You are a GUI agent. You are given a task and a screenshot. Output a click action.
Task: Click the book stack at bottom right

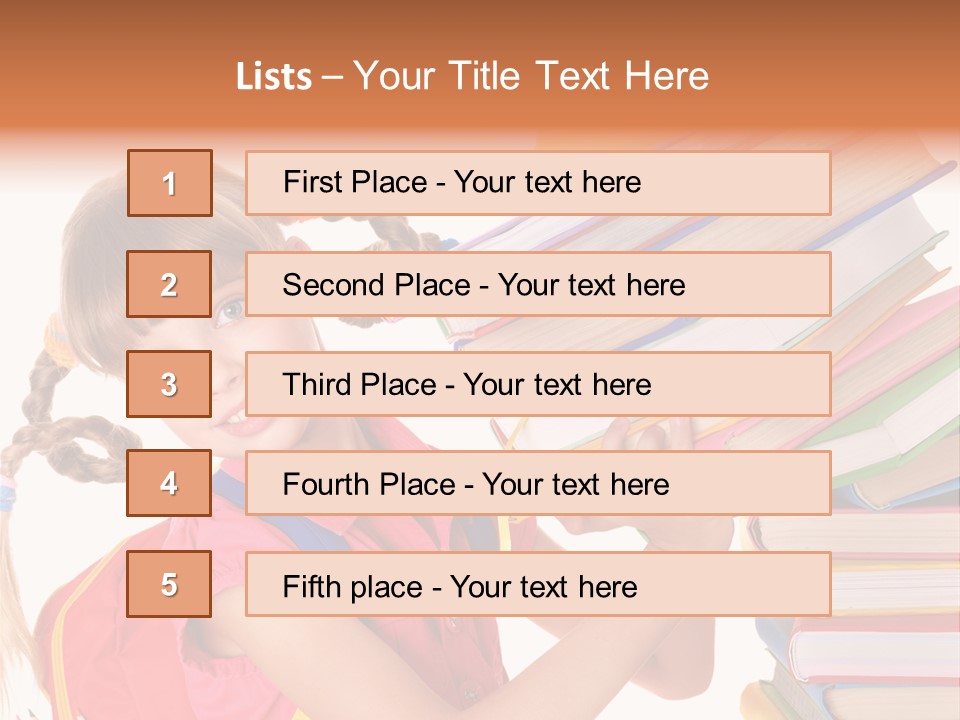point(870,650)
